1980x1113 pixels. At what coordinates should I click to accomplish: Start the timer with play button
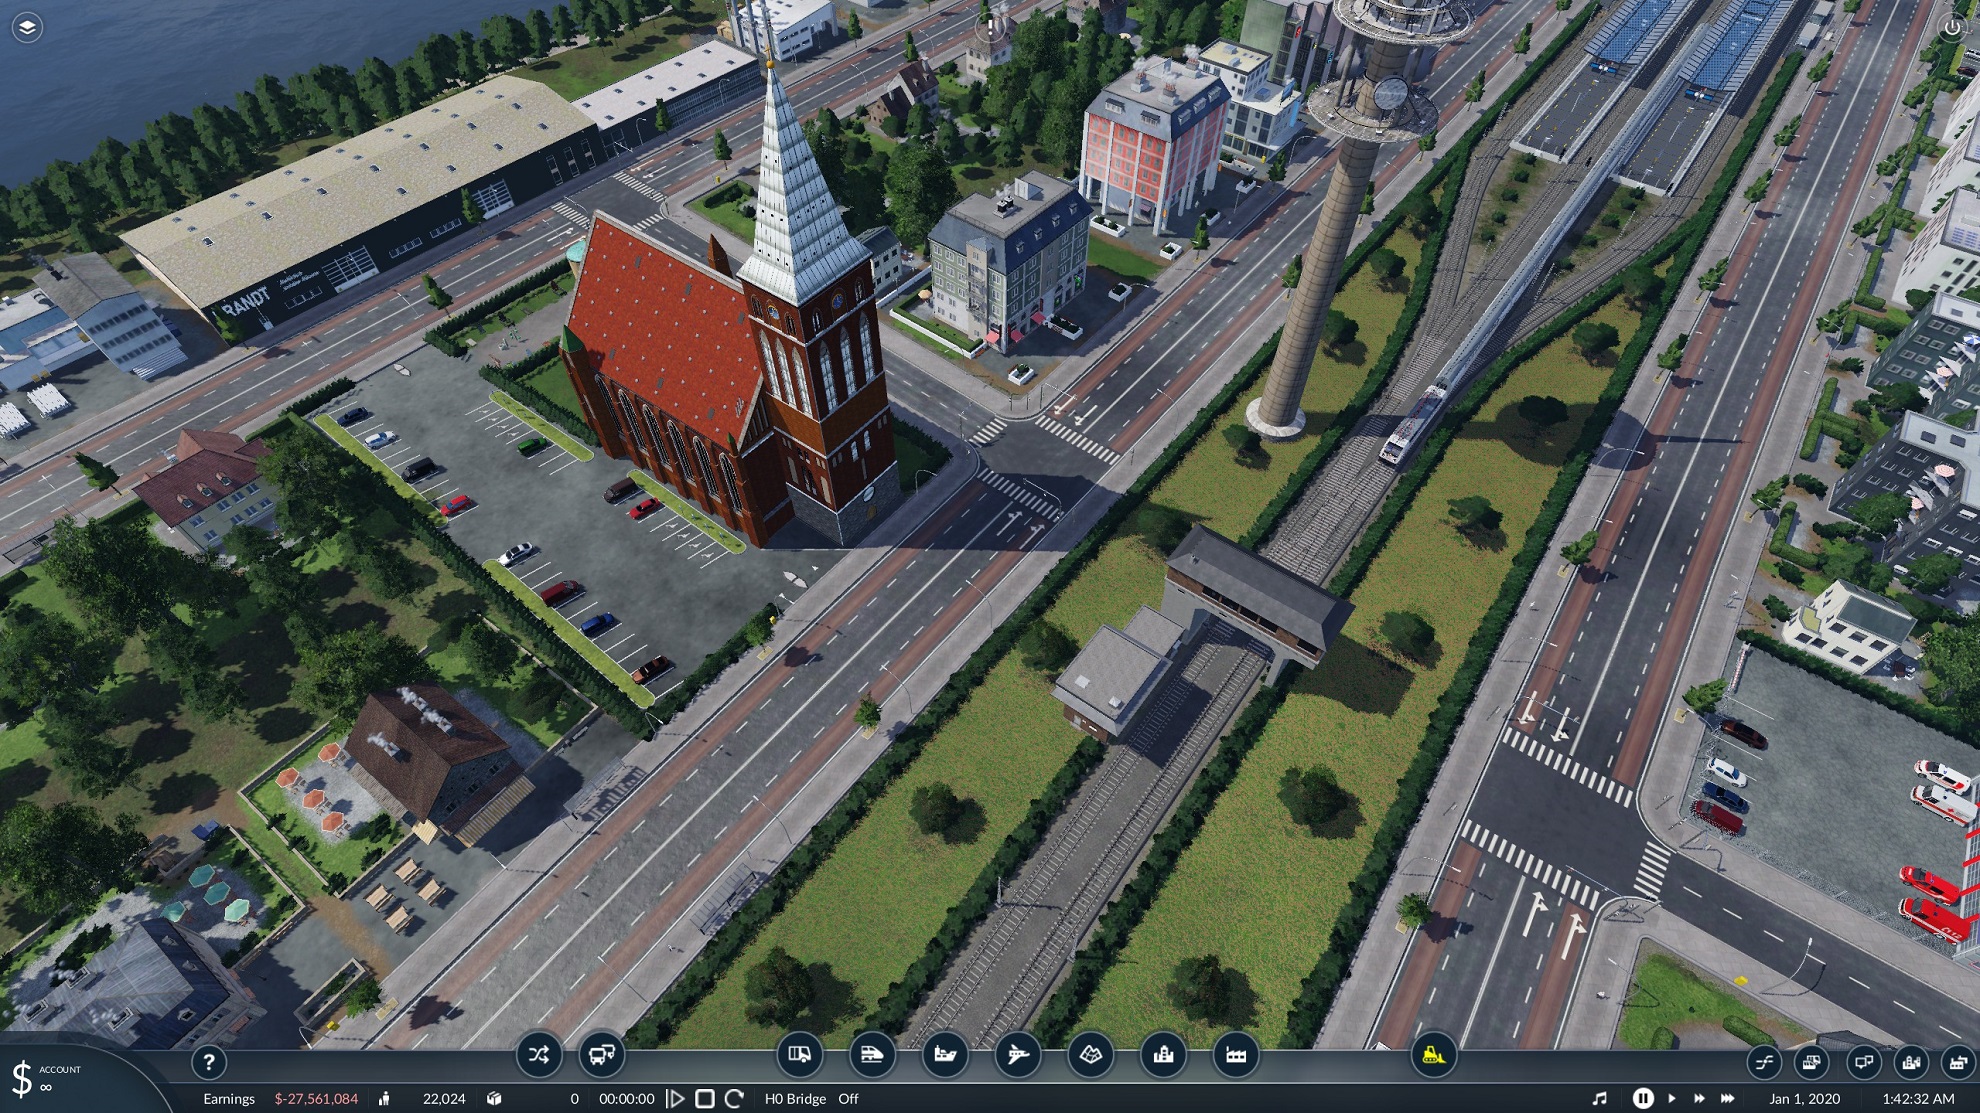pos(676,1098)
